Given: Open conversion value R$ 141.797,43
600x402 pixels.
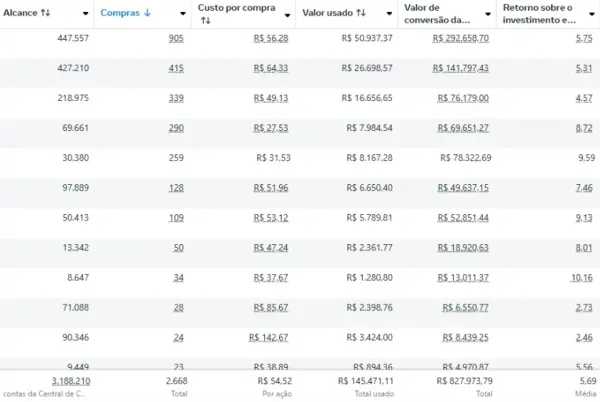Looking at the screenshot, I should click(x=461, y=68).
